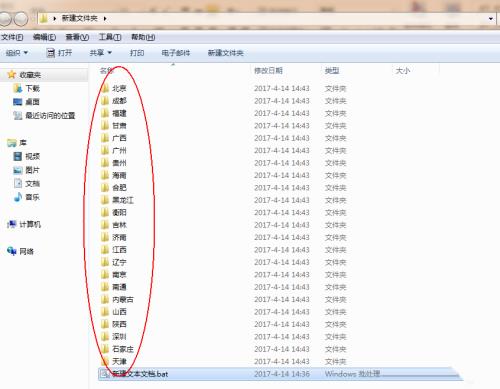Screen dimensions: 500x389
Task: Select 收藏夹 in the navigation pane
Action: point(30,75)
